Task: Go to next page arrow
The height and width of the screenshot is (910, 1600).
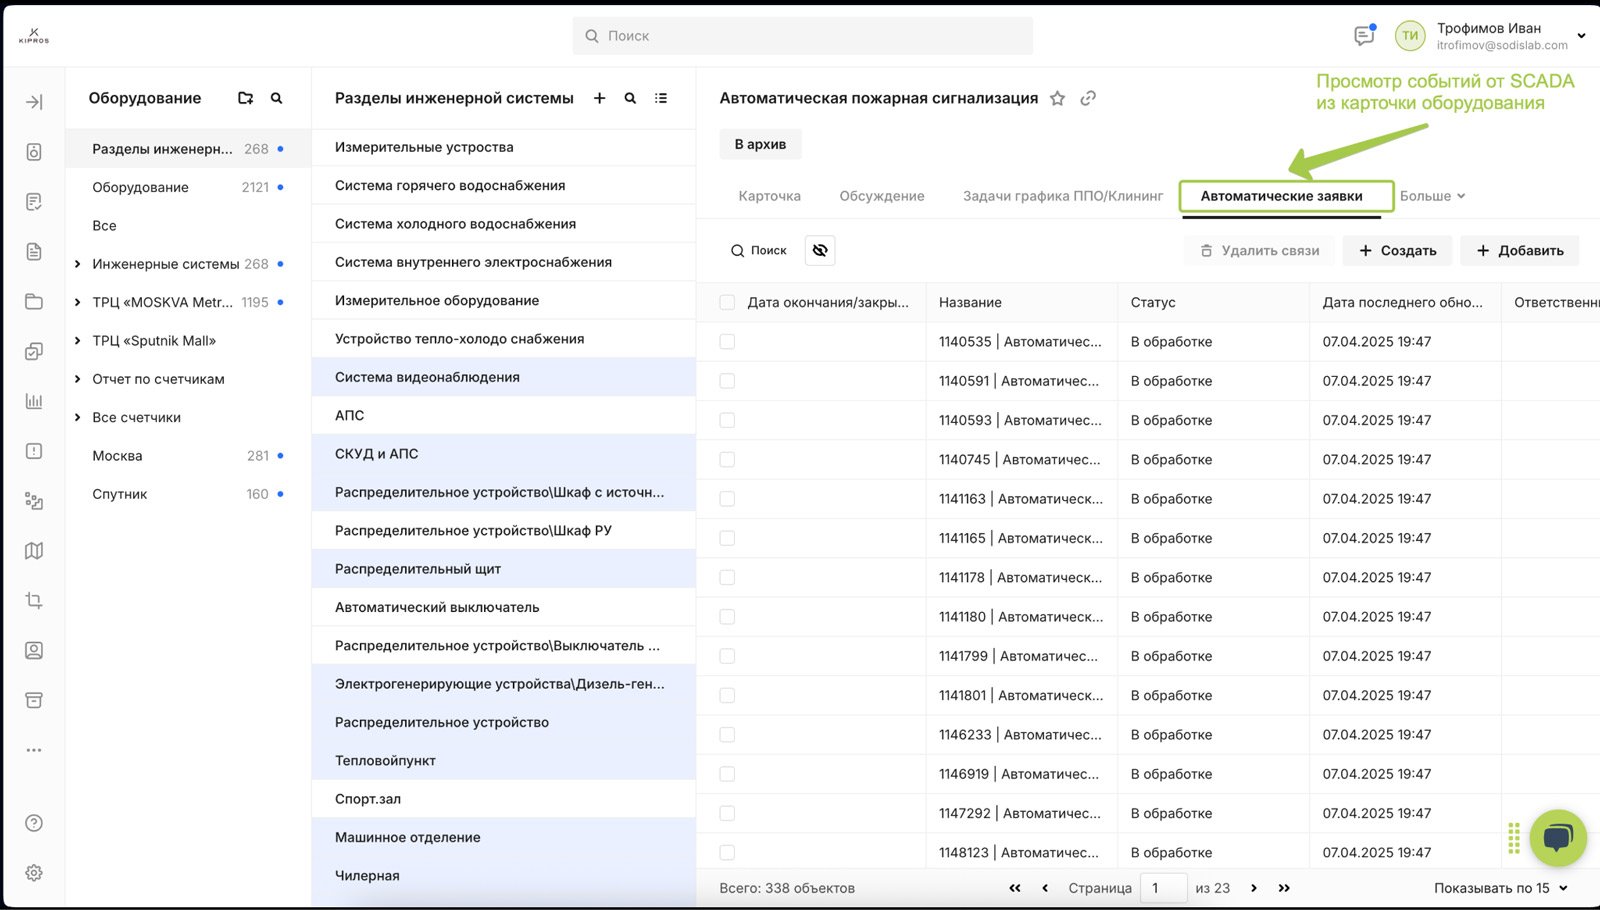Action: coord(1254,888)
